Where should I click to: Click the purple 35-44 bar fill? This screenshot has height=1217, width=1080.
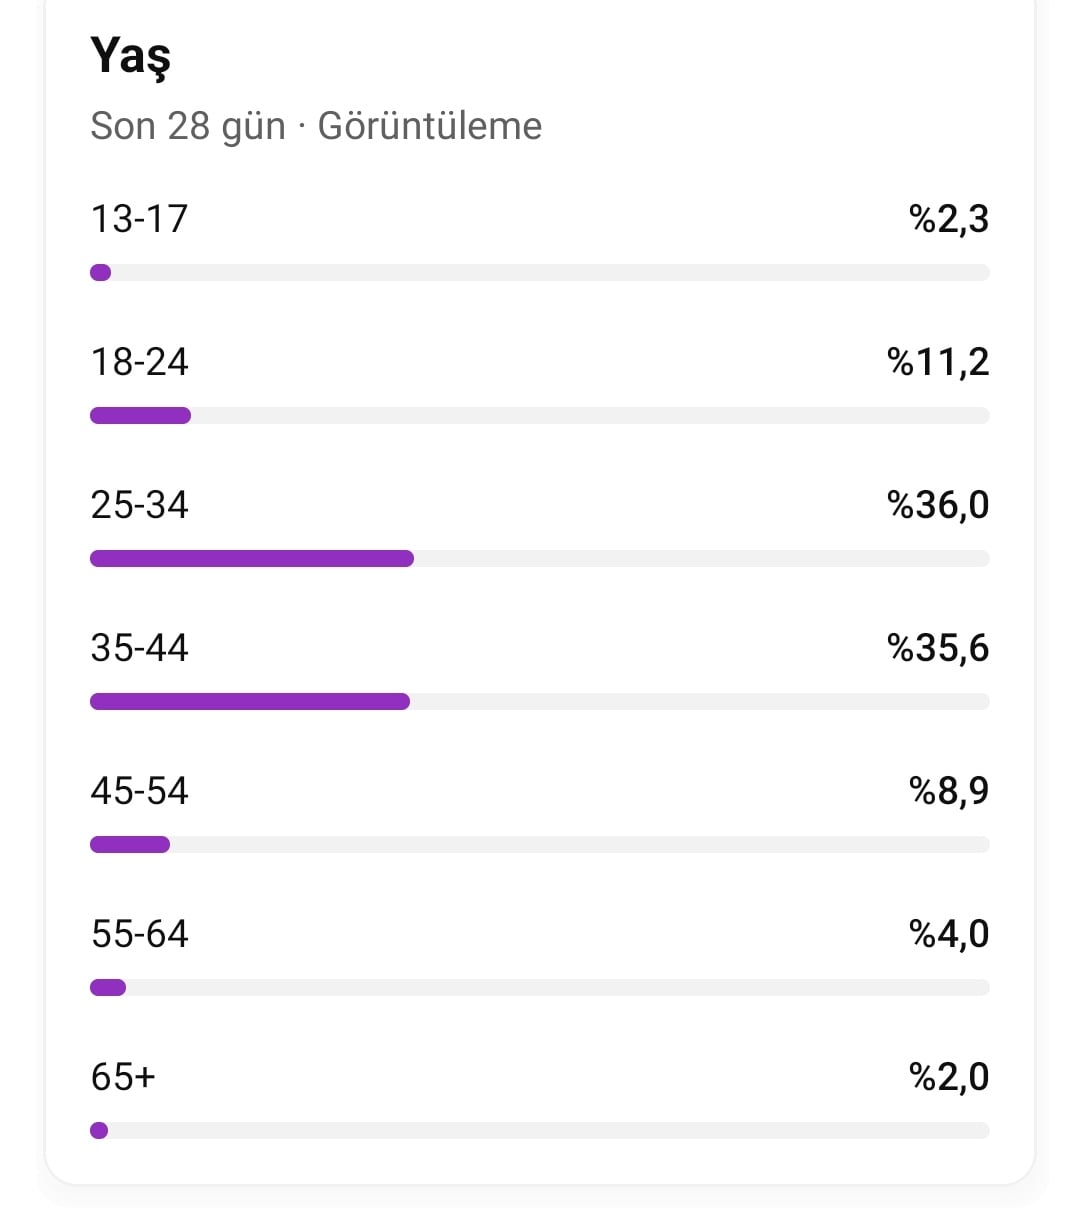click(250, 702)
